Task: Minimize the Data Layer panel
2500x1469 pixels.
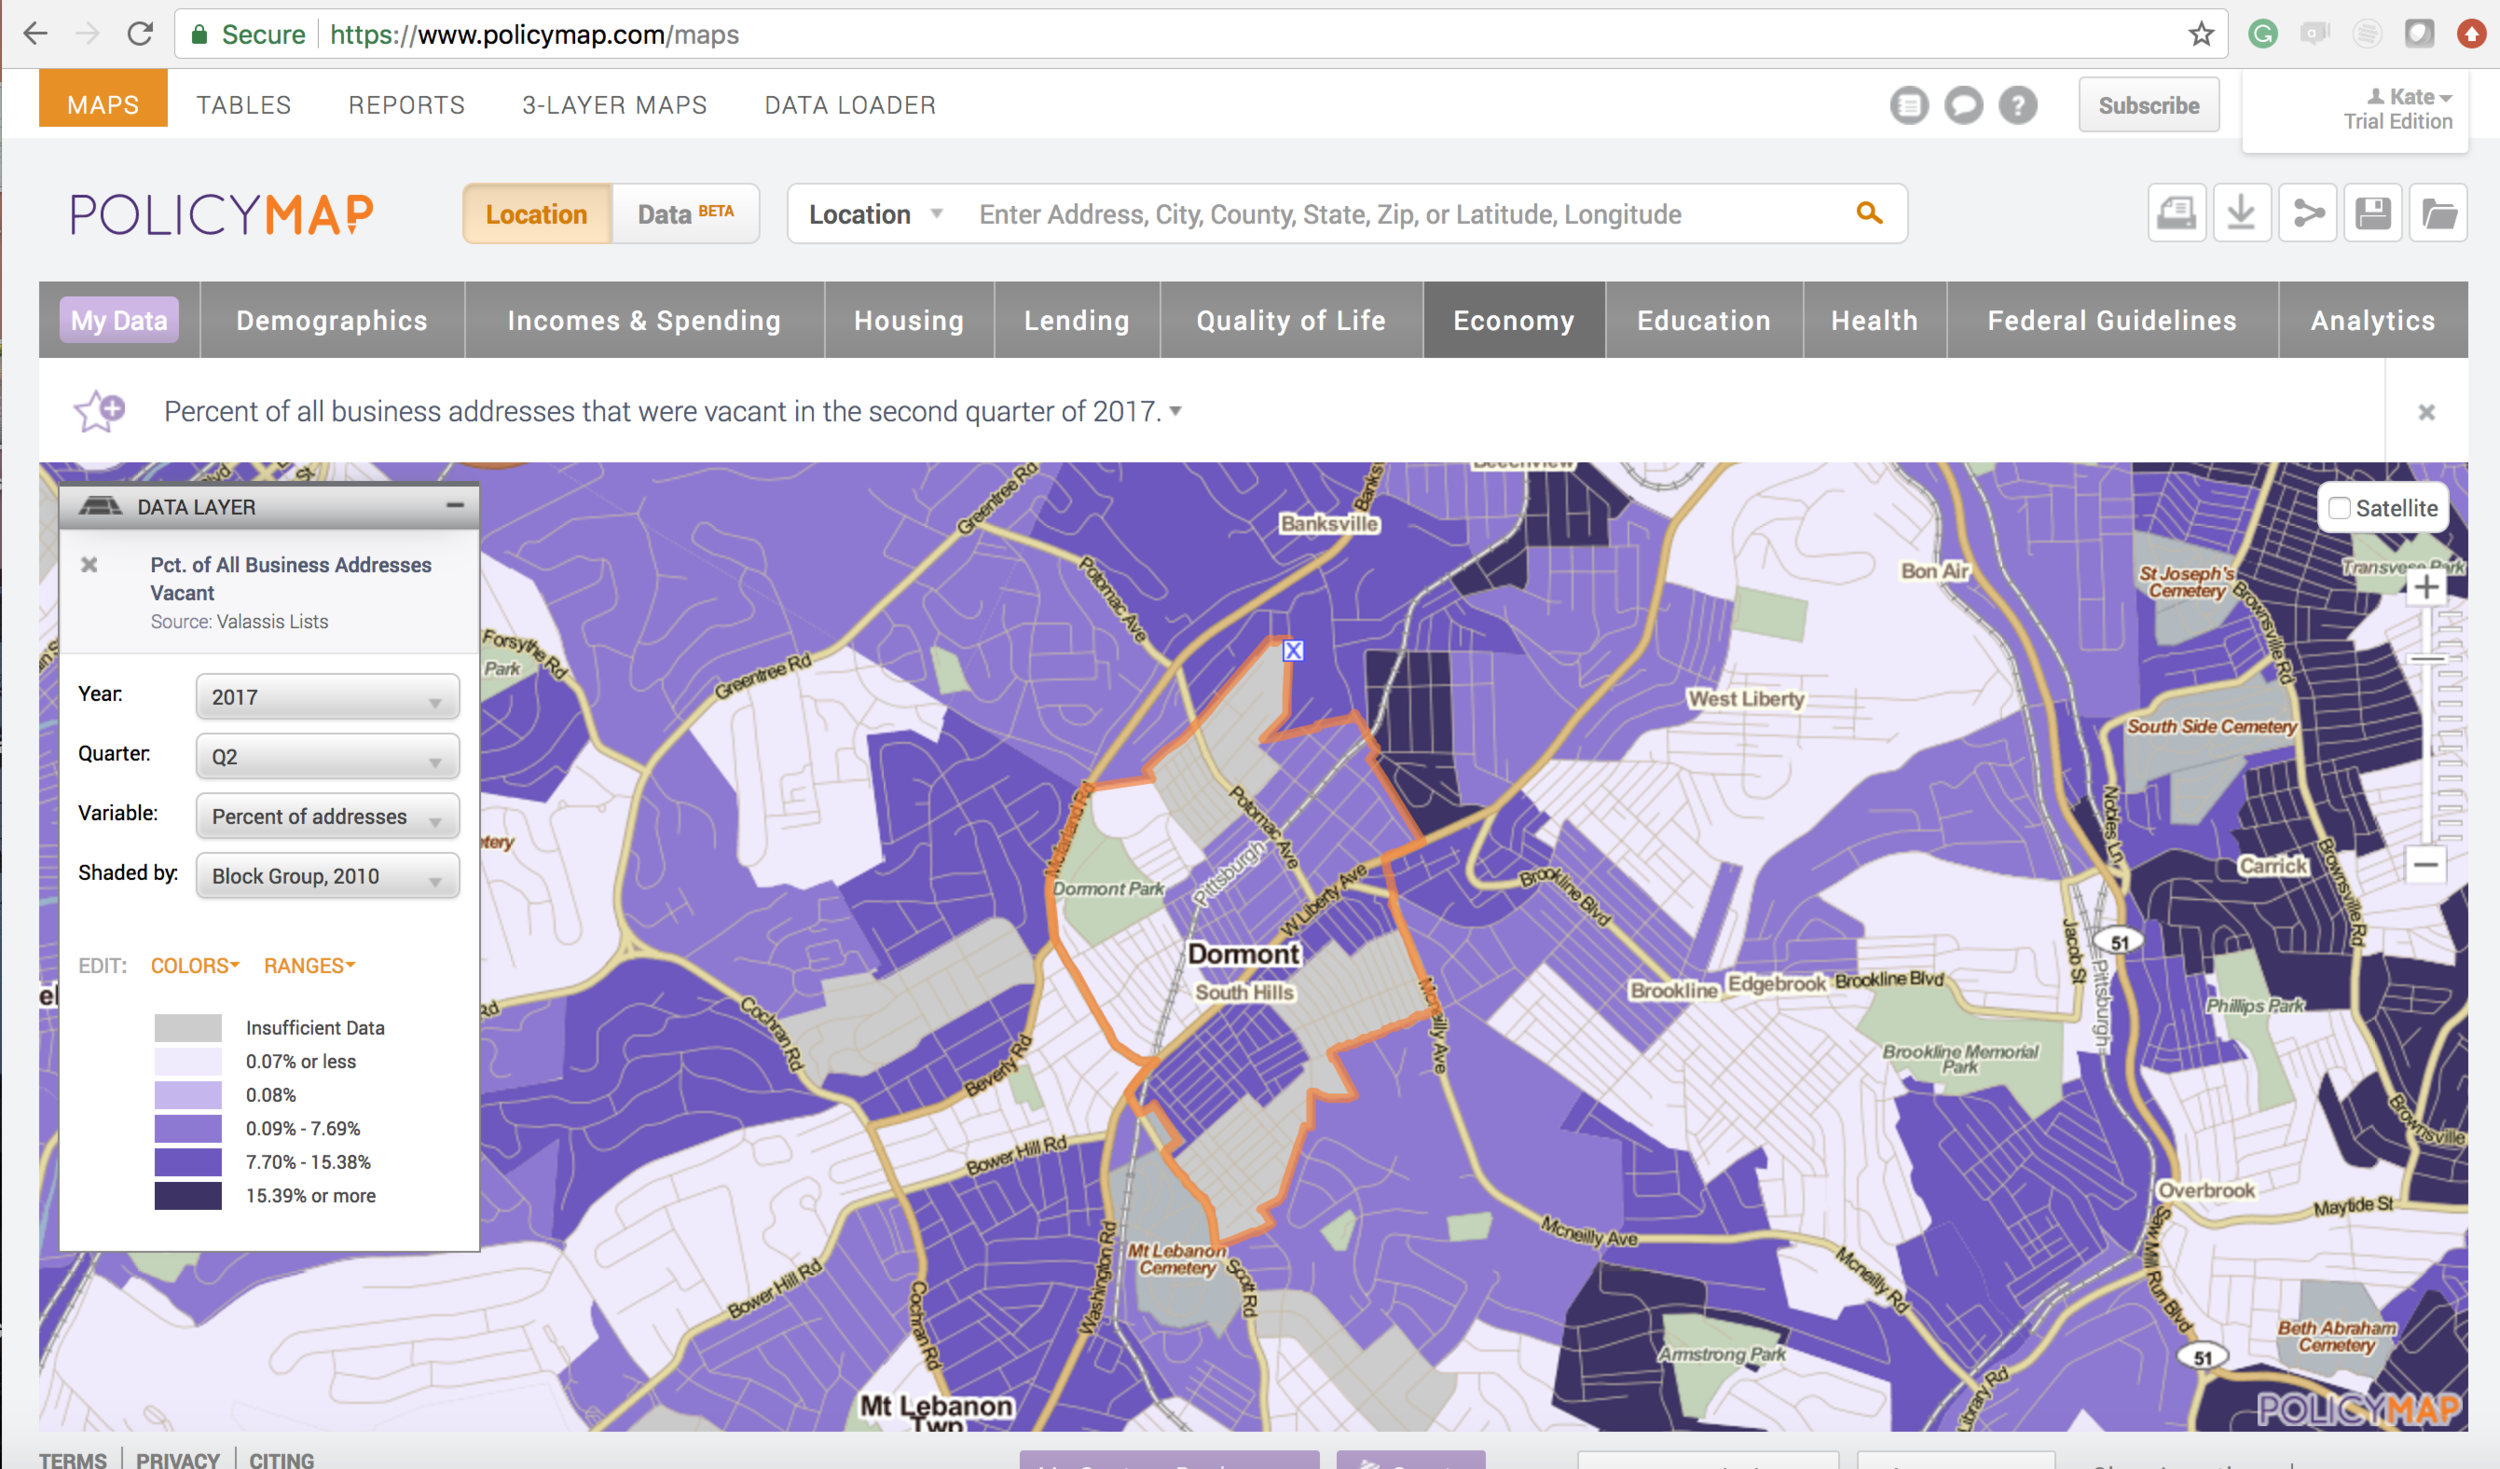Action: pyautogui.click(x=455, y=506)
